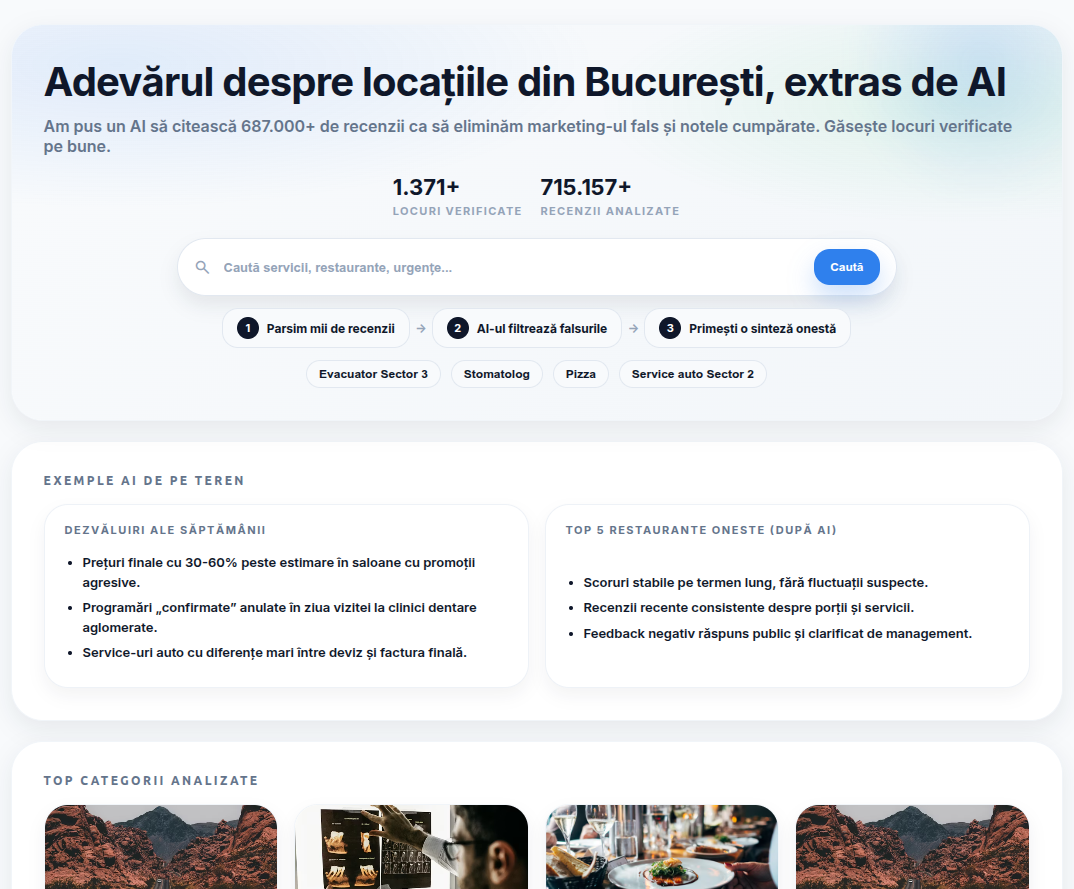Screen dimensions: 1074x889
Task: Click the "AI-ul filtrează falsurile" step pill
Action: tap(527, 327)
